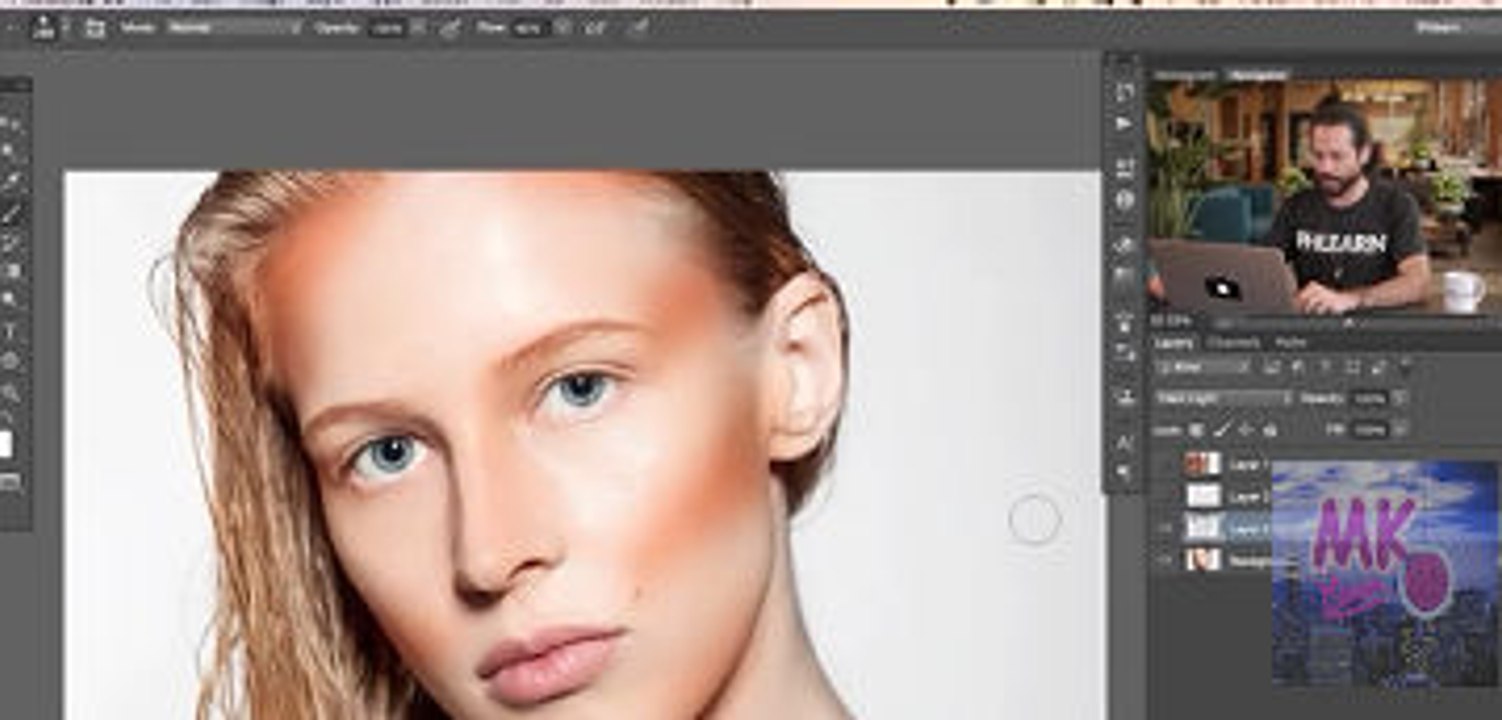This screenshot has width=1502, height=720.
Task: Select the Background layer thumbnail
Action: pos(1203,560)
